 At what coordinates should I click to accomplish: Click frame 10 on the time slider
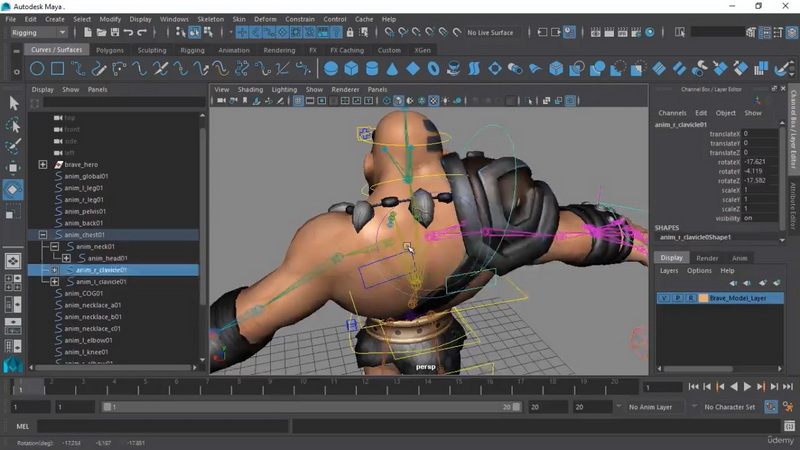click(303, 387)
